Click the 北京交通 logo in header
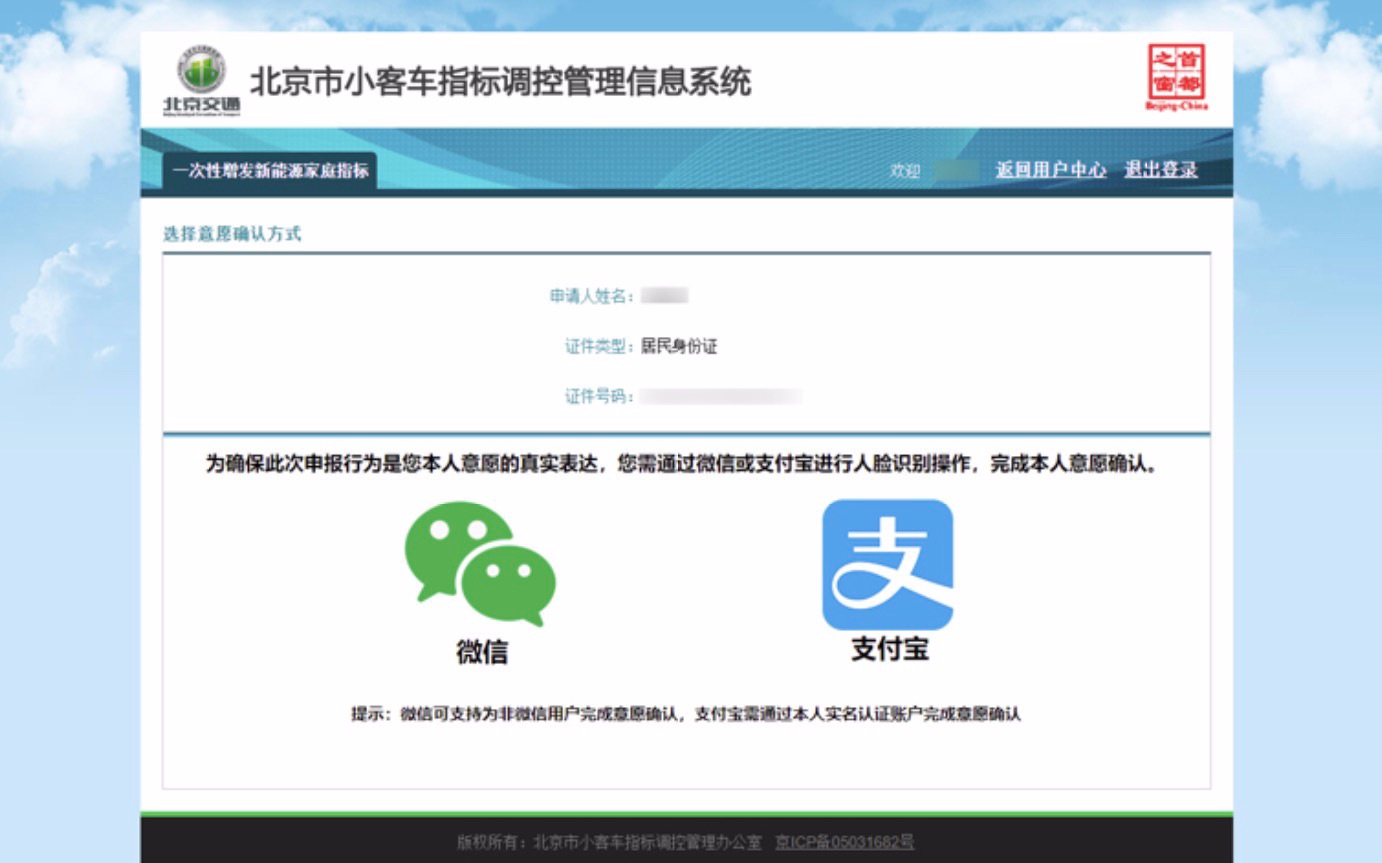Screen dimensions: 1382x863 pyautogui.click(x=202, y=82)
